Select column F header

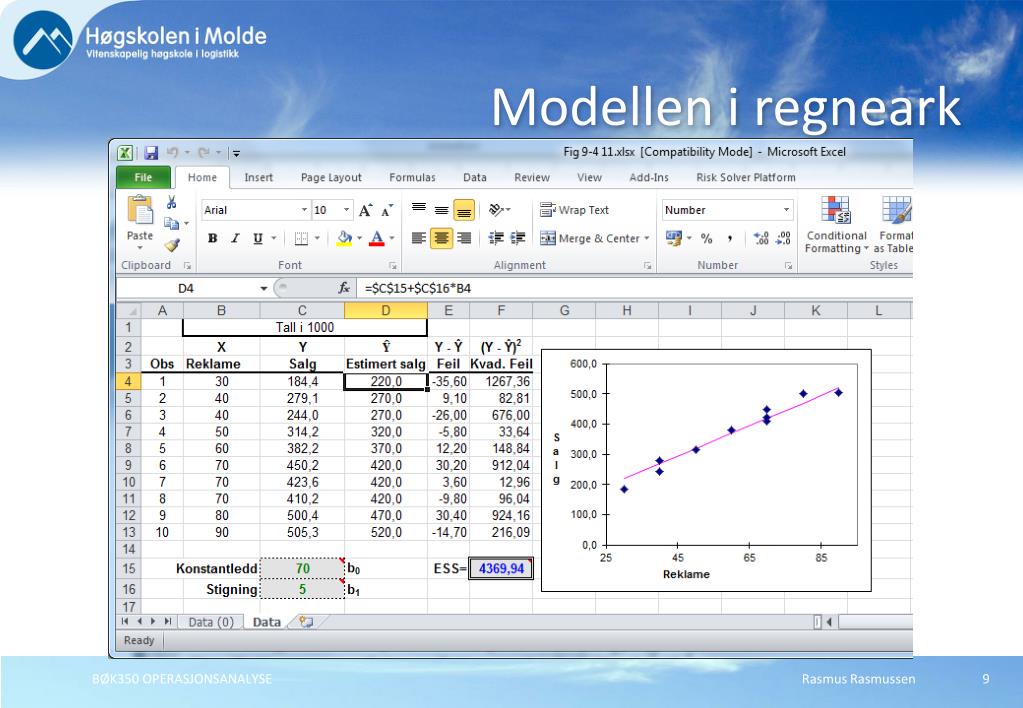click(x=501, y=311)
